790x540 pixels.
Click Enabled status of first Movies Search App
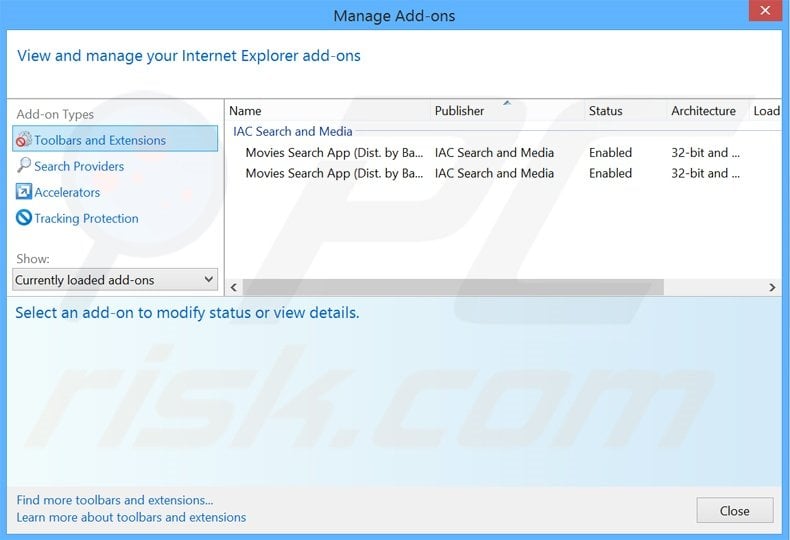(x=610, y=153)
